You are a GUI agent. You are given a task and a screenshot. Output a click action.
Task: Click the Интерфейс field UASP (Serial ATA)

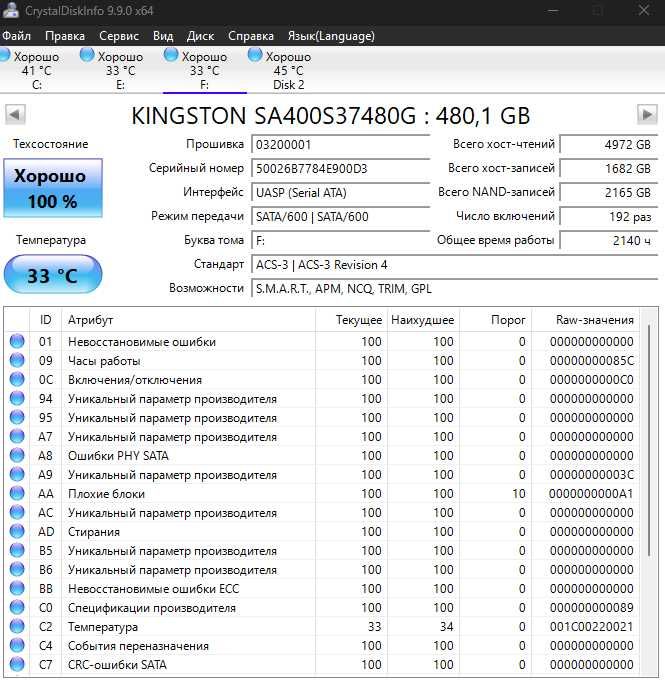tap(341, 192)
